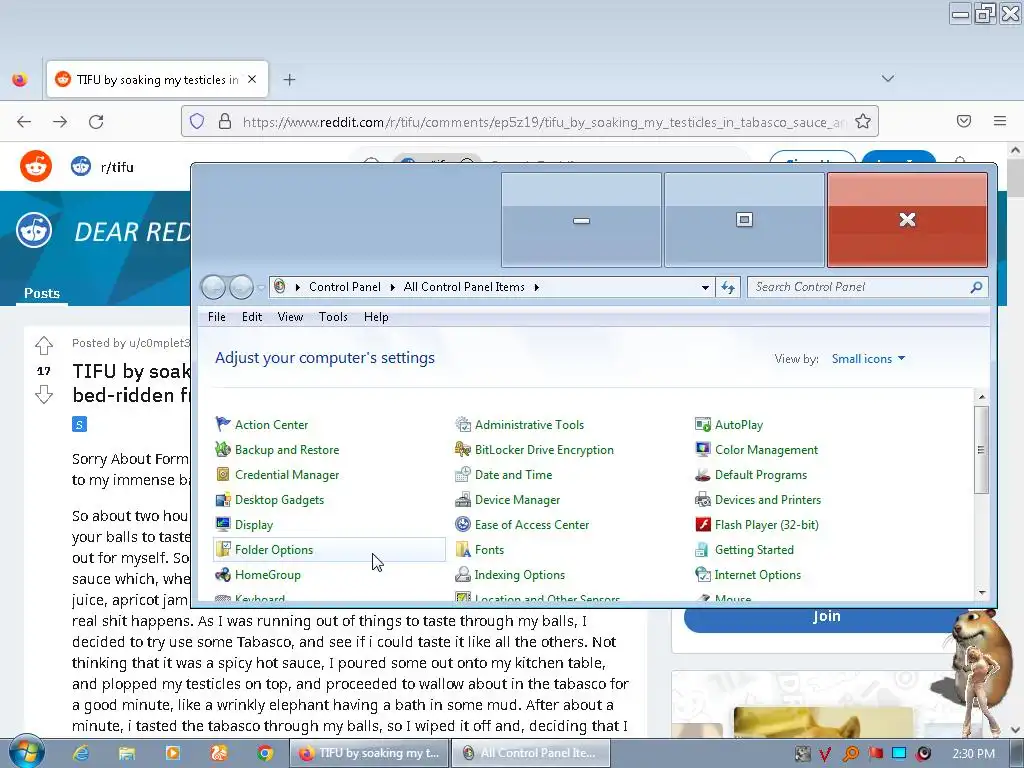Click scrollbar down arrow in Control Panel

point(982,592)
